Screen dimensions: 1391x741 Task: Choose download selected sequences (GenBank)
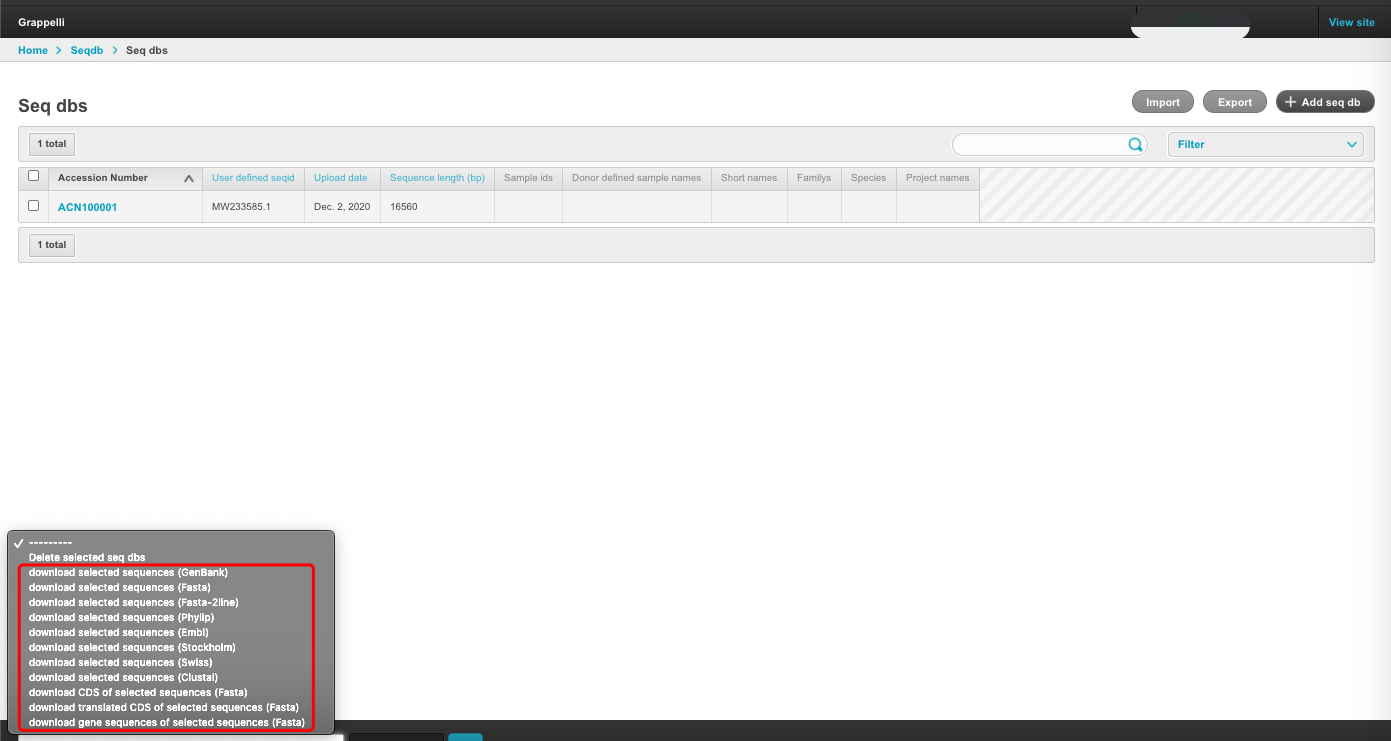(171, 572)
